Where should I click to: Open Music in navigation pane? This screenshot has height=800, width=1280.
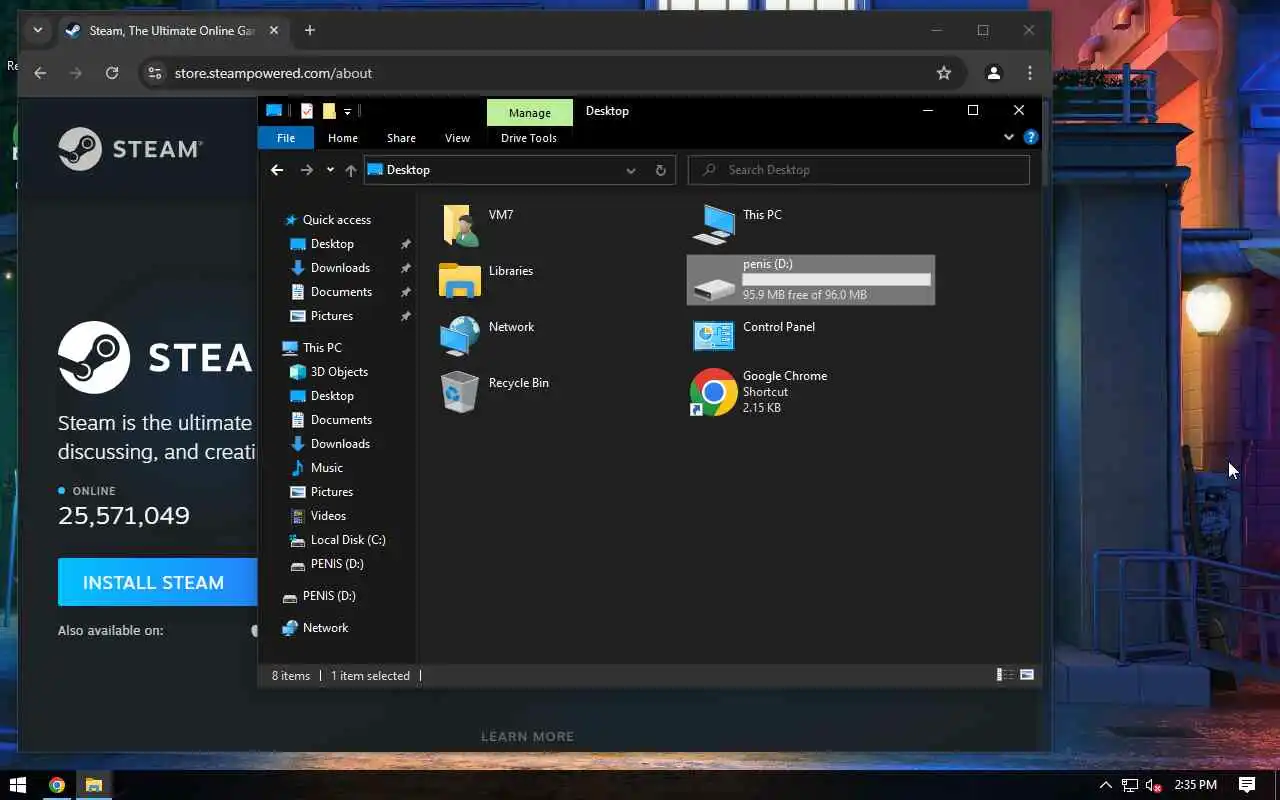point(326,468)
